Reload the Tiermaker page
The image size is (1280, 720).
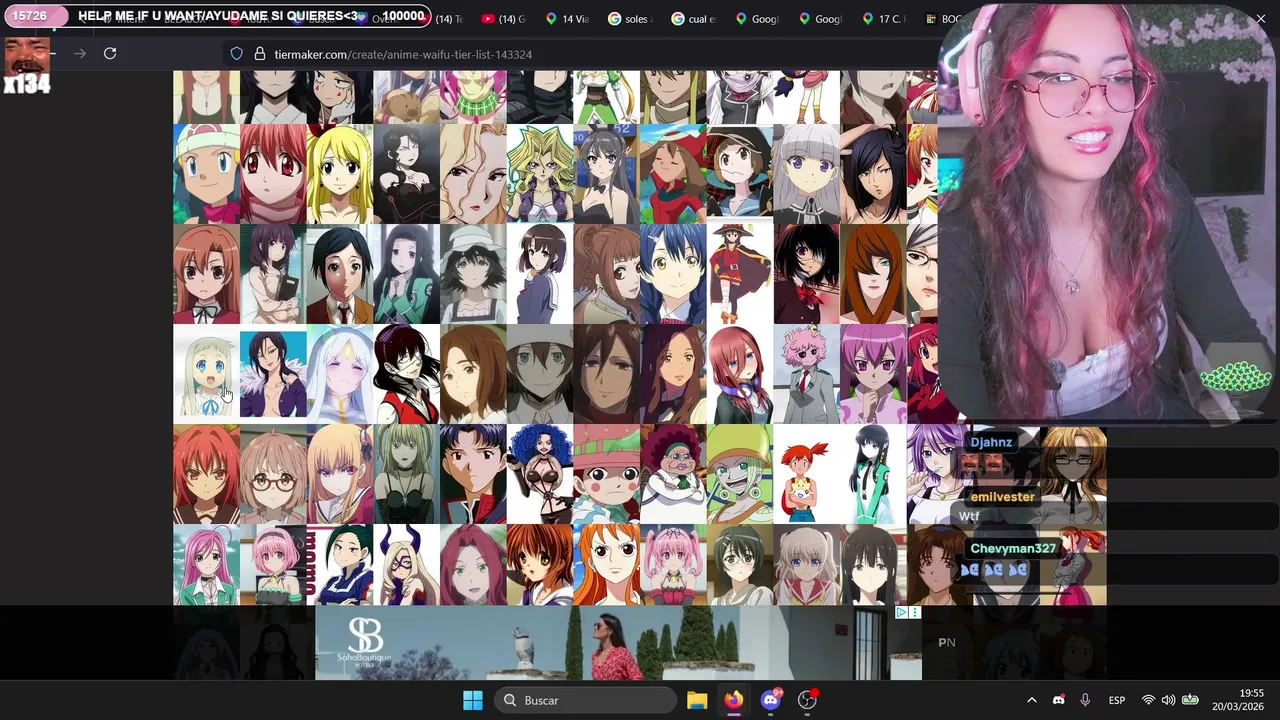(x=110, y=54)
